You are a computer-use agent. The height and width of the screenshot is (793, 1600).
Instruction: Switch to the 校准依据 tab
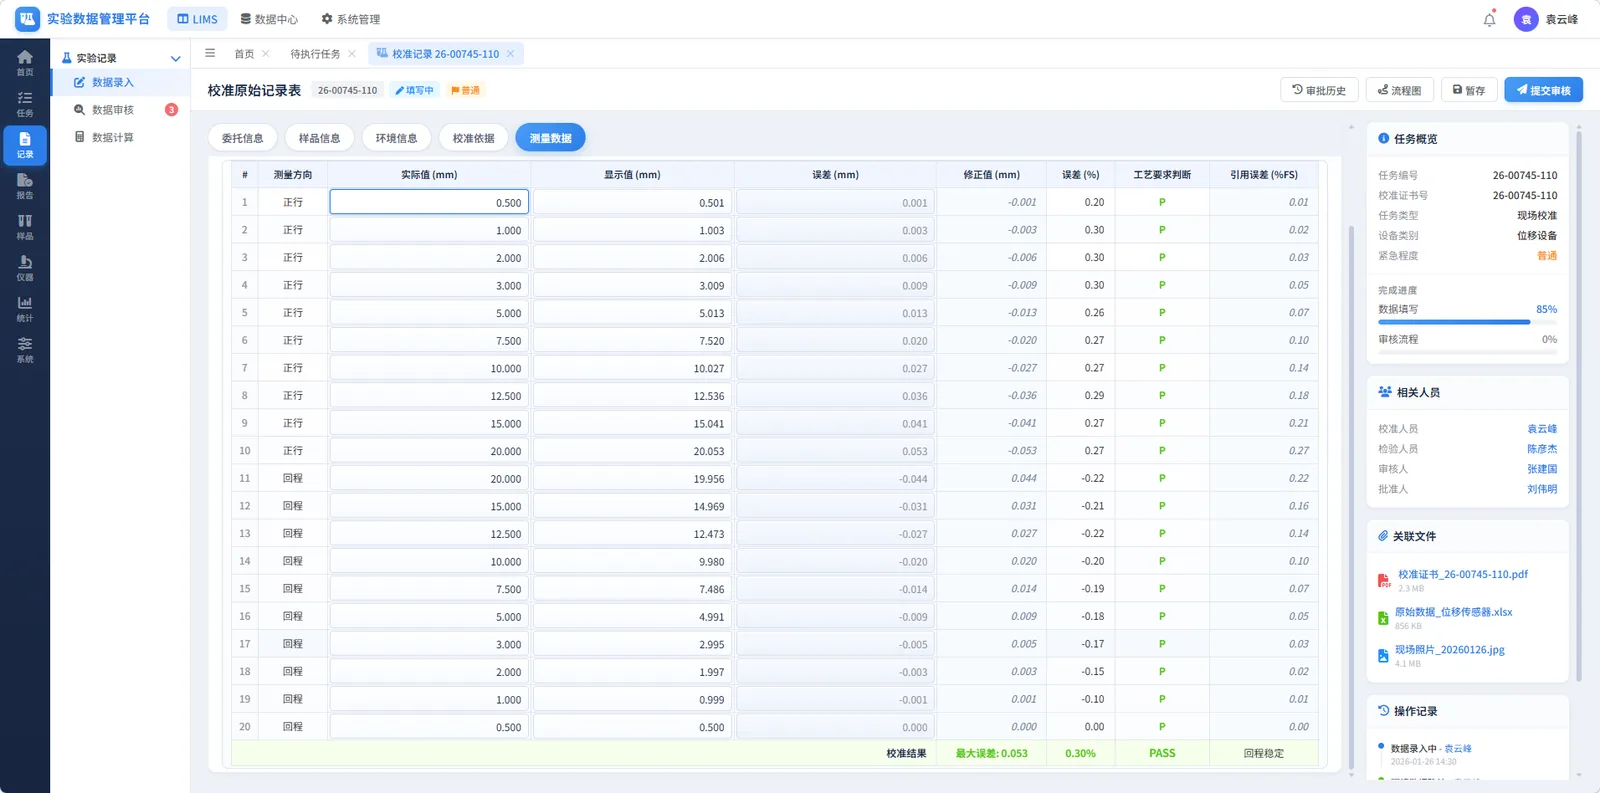pyautogui.click(x=473, y=138)
